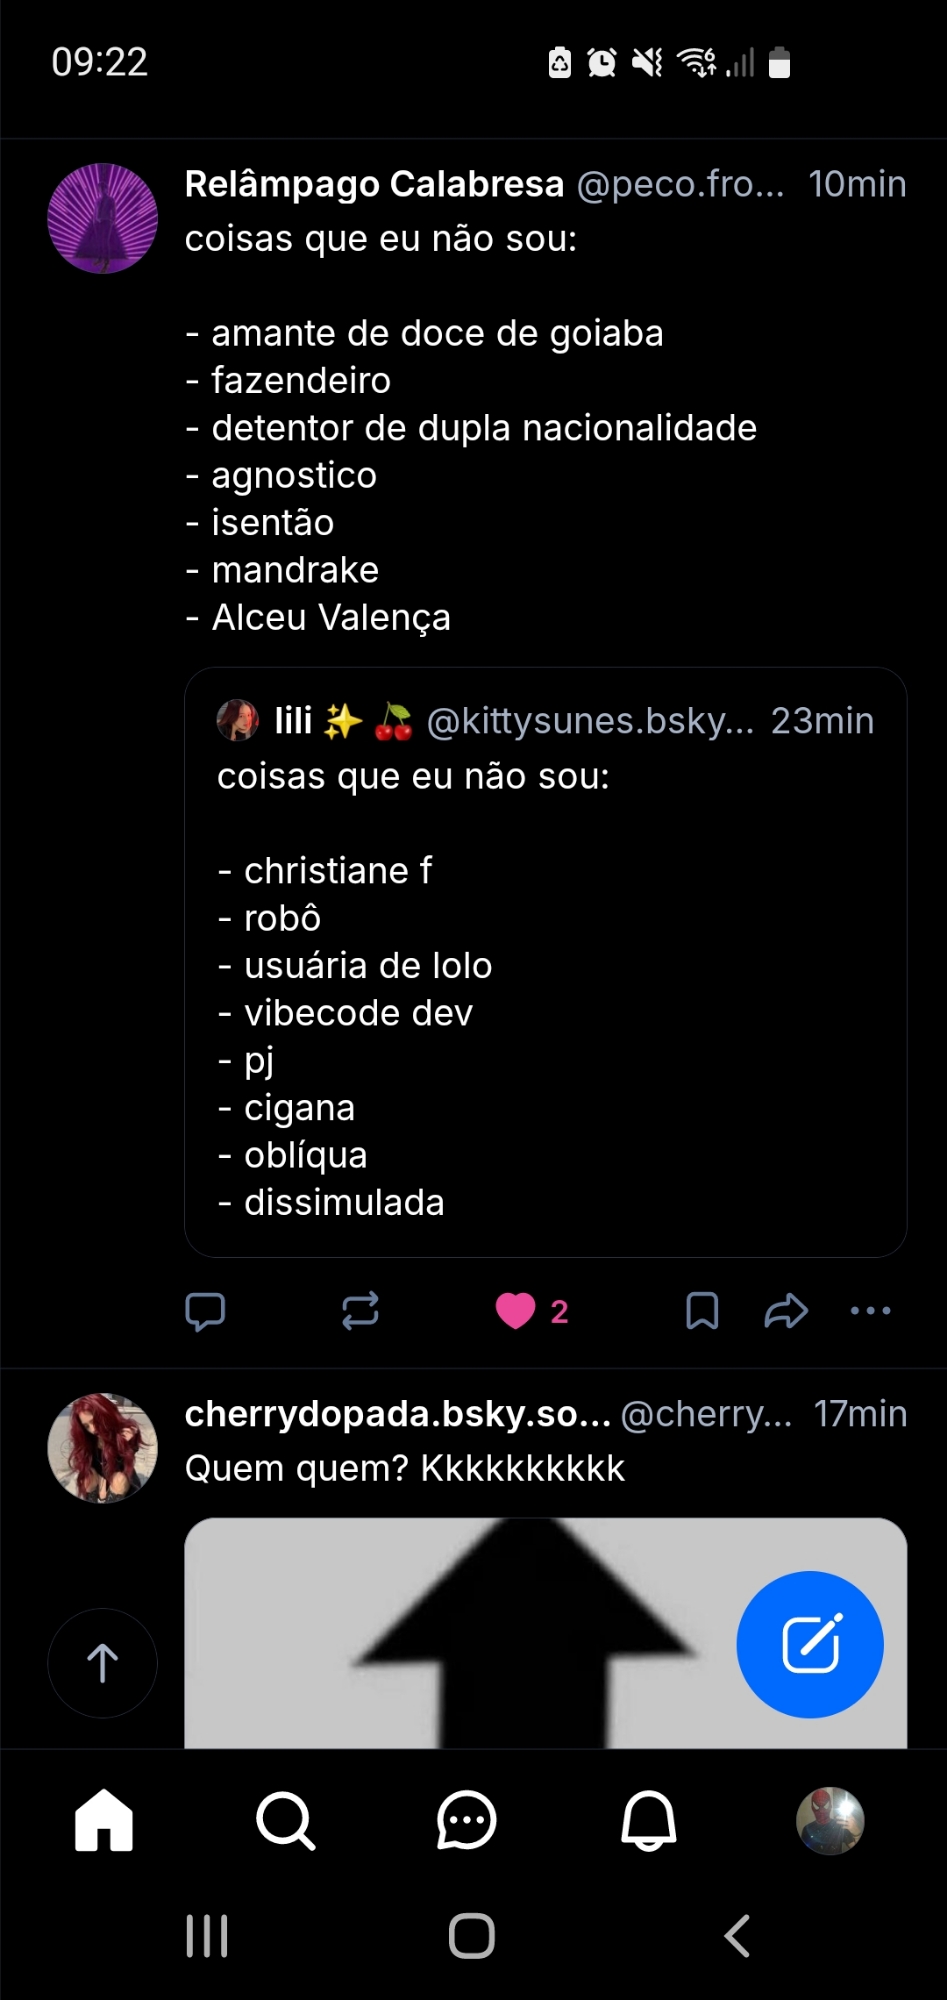This screenshot has height=2000, width=947.
Task: Tap the cherrydopada.bsky.so... username link
Action: (397, 1414)
